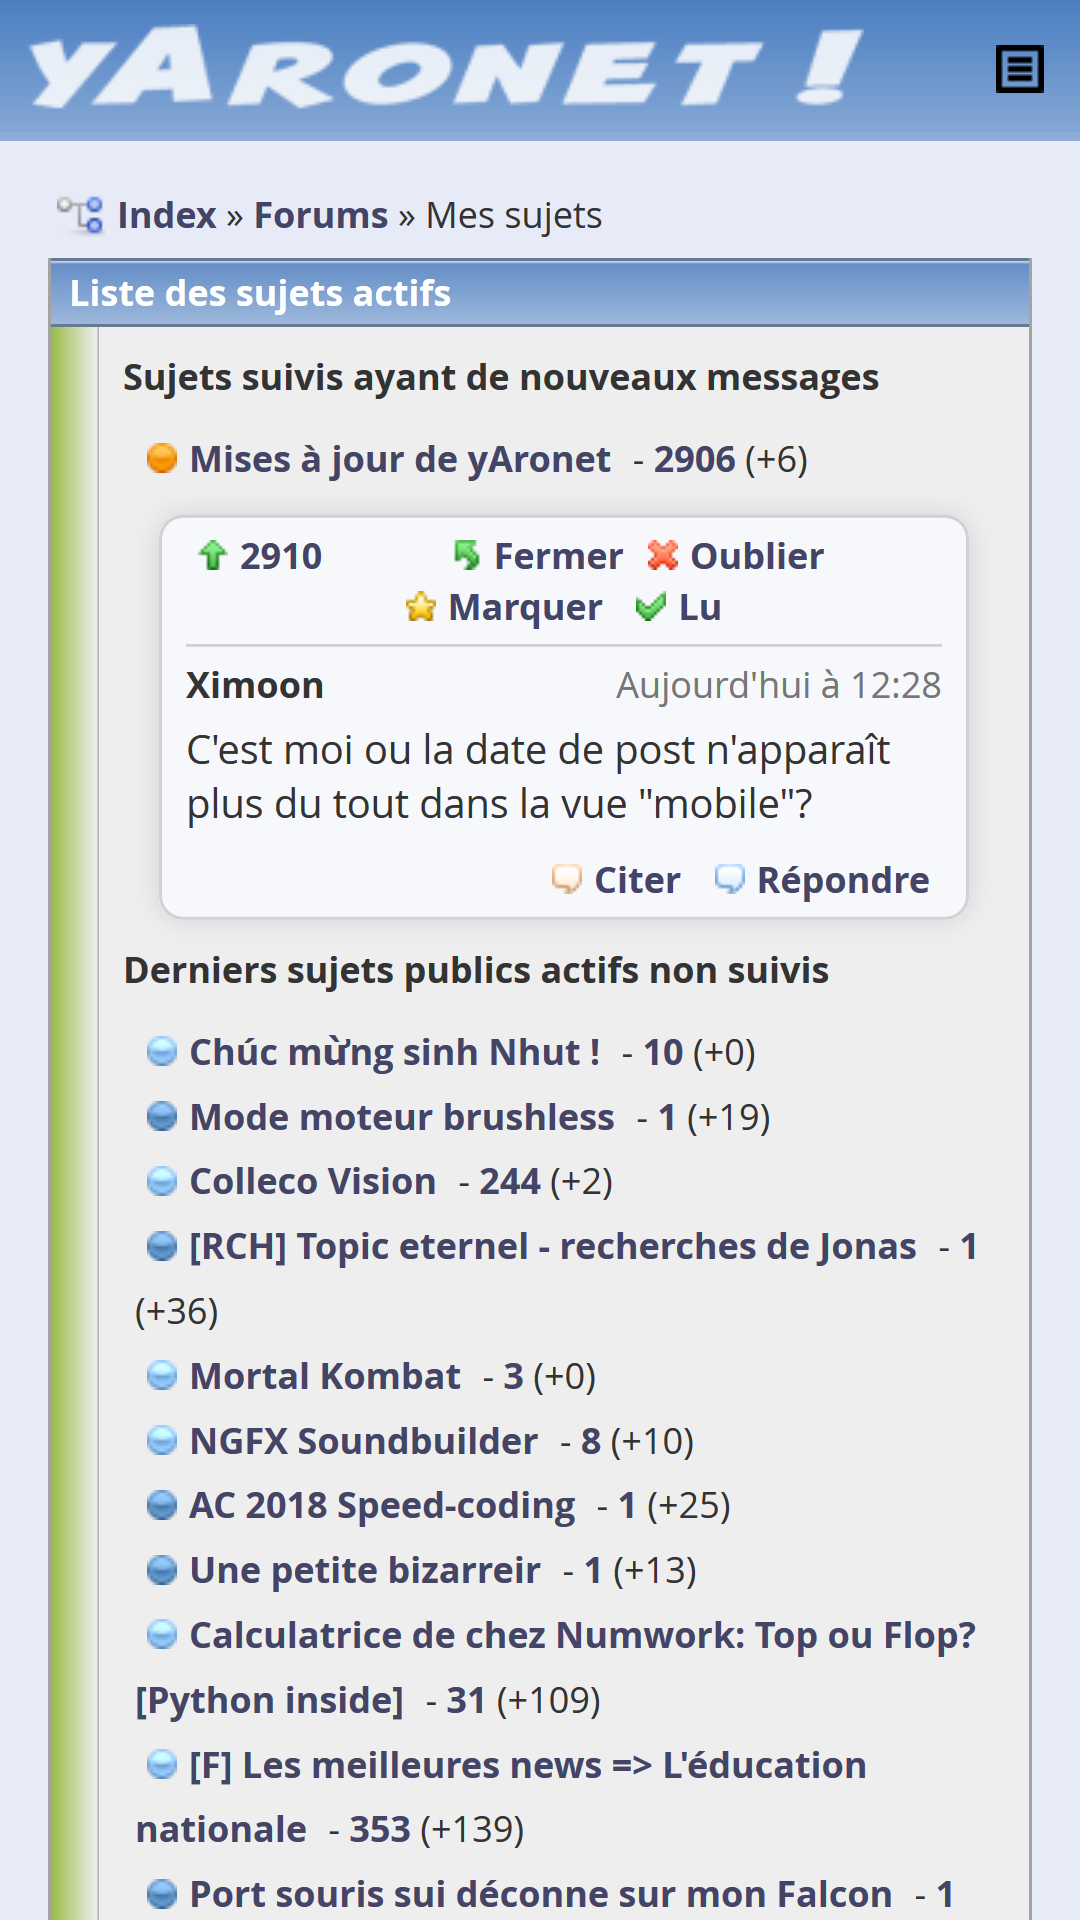Open NGFX Soundbuilder topic link

coord(364,1442)
